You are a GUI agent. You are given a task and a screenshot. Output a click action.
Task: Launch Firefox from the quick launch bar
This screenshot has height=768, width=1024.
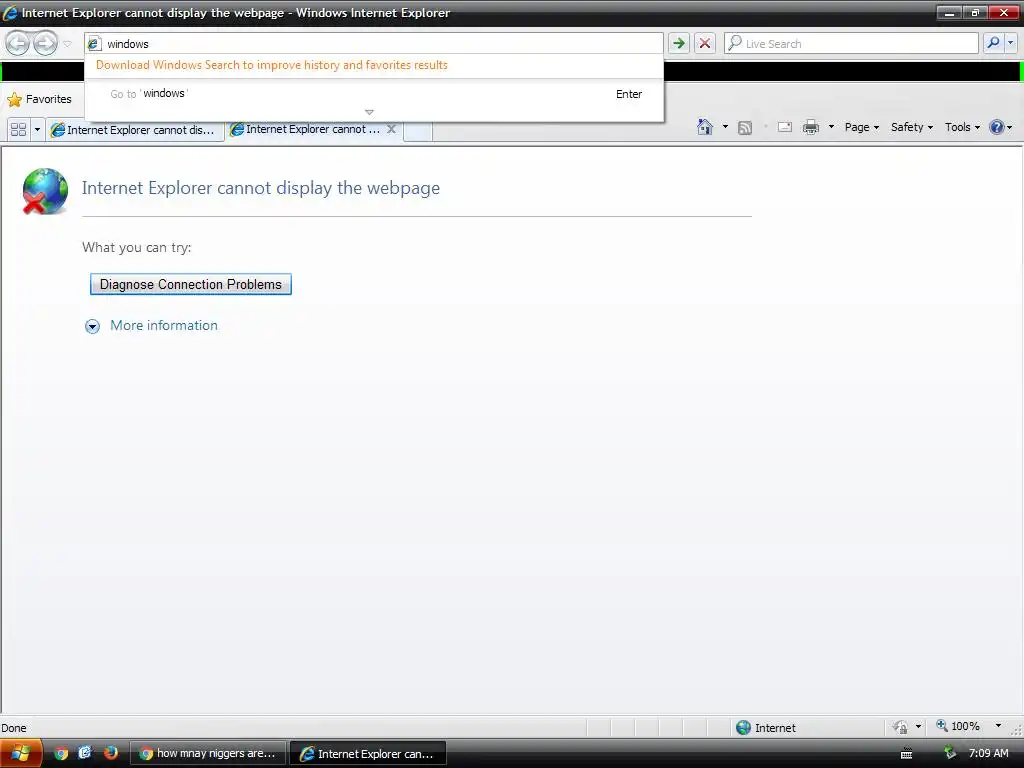[x=110, y=753]
